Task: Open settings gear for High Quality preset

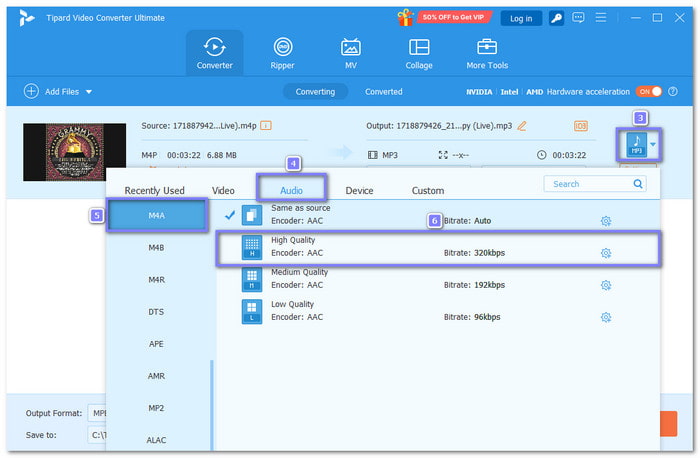Action: point(605,253)
